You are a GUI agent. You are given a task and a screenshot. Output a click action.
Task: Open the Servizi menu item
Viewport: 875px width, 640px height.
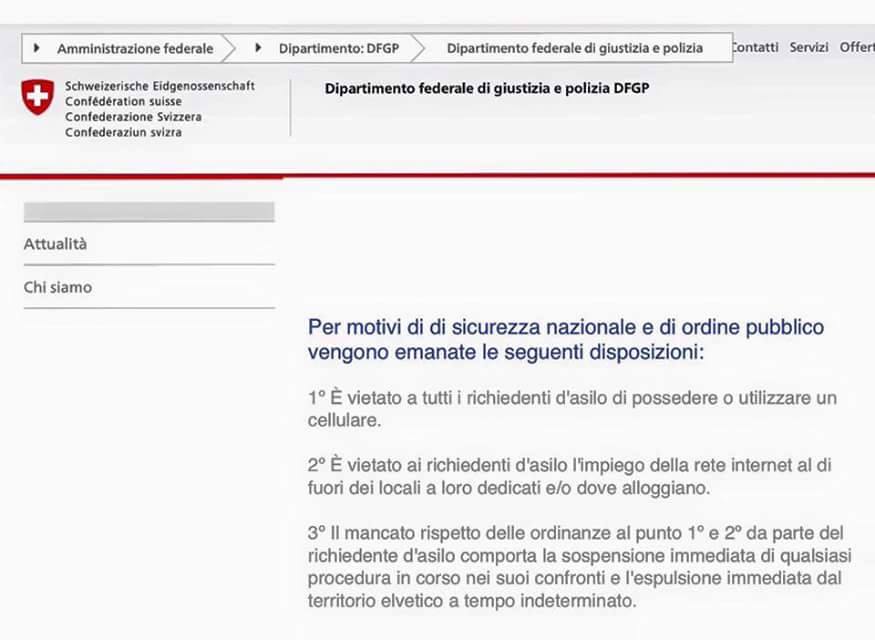(x=809, y=47)
